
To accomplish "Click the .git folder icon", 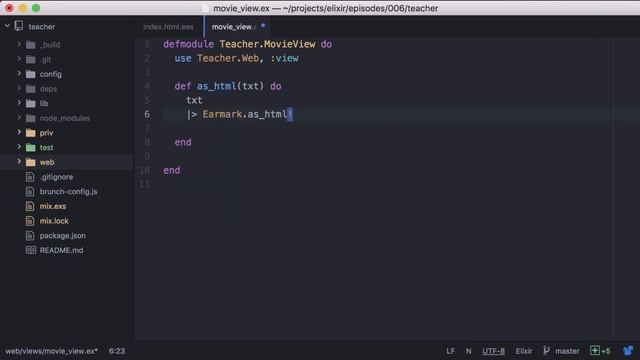I will click(31, 60).
